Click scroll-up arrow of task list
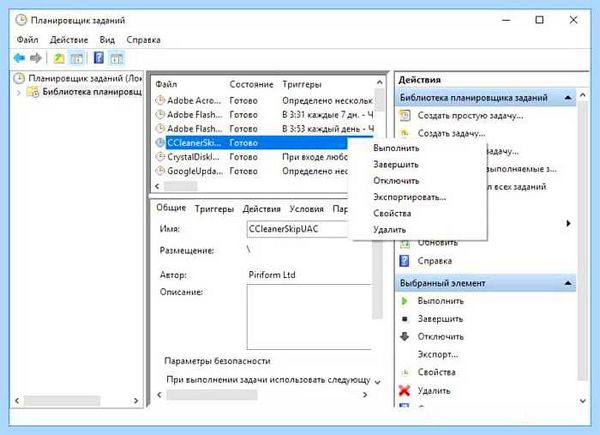Viewport: 600px width, 435px height. (x=379, y=82)
